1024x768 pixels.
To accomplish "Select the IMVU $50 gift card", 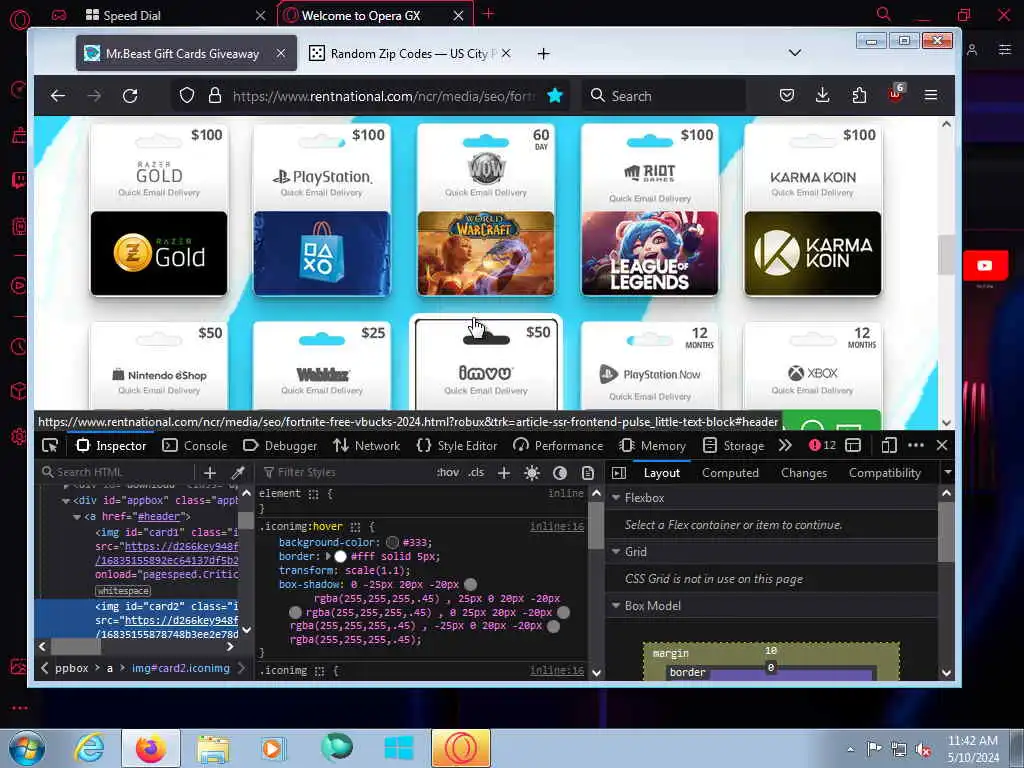I will tap(486, 363).
